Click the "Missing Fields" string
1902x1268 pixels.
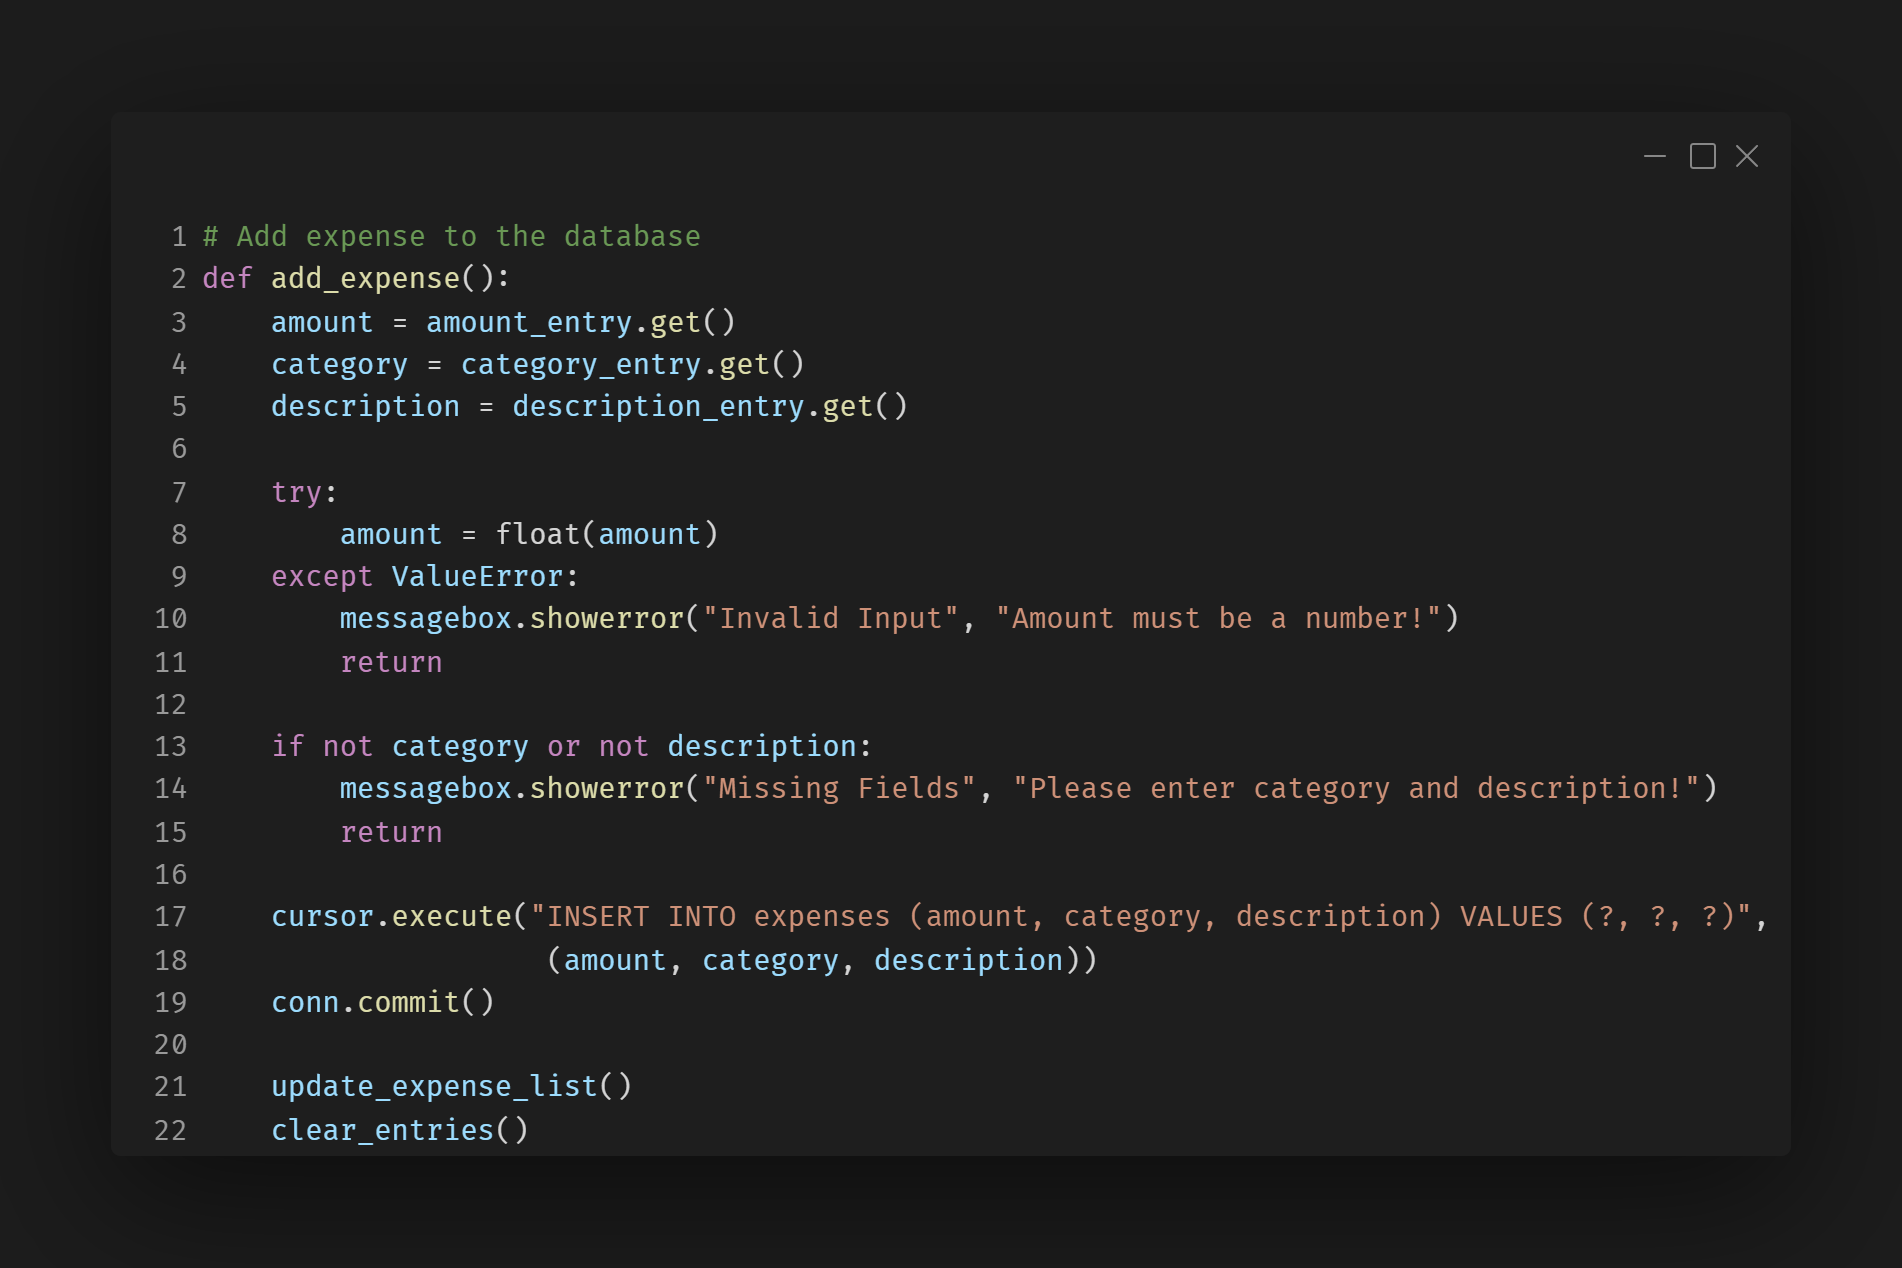tap(838, 789)
